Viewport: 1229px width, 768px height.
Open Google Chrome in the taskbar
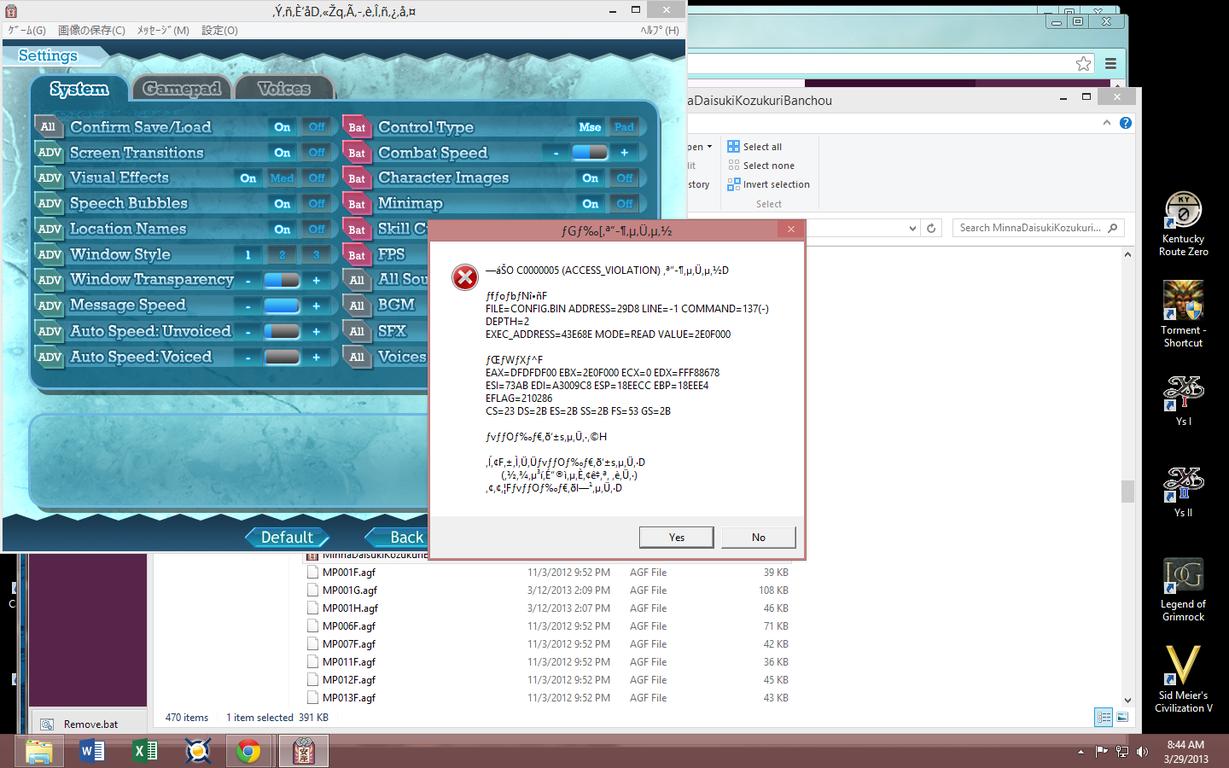[248, 751]
